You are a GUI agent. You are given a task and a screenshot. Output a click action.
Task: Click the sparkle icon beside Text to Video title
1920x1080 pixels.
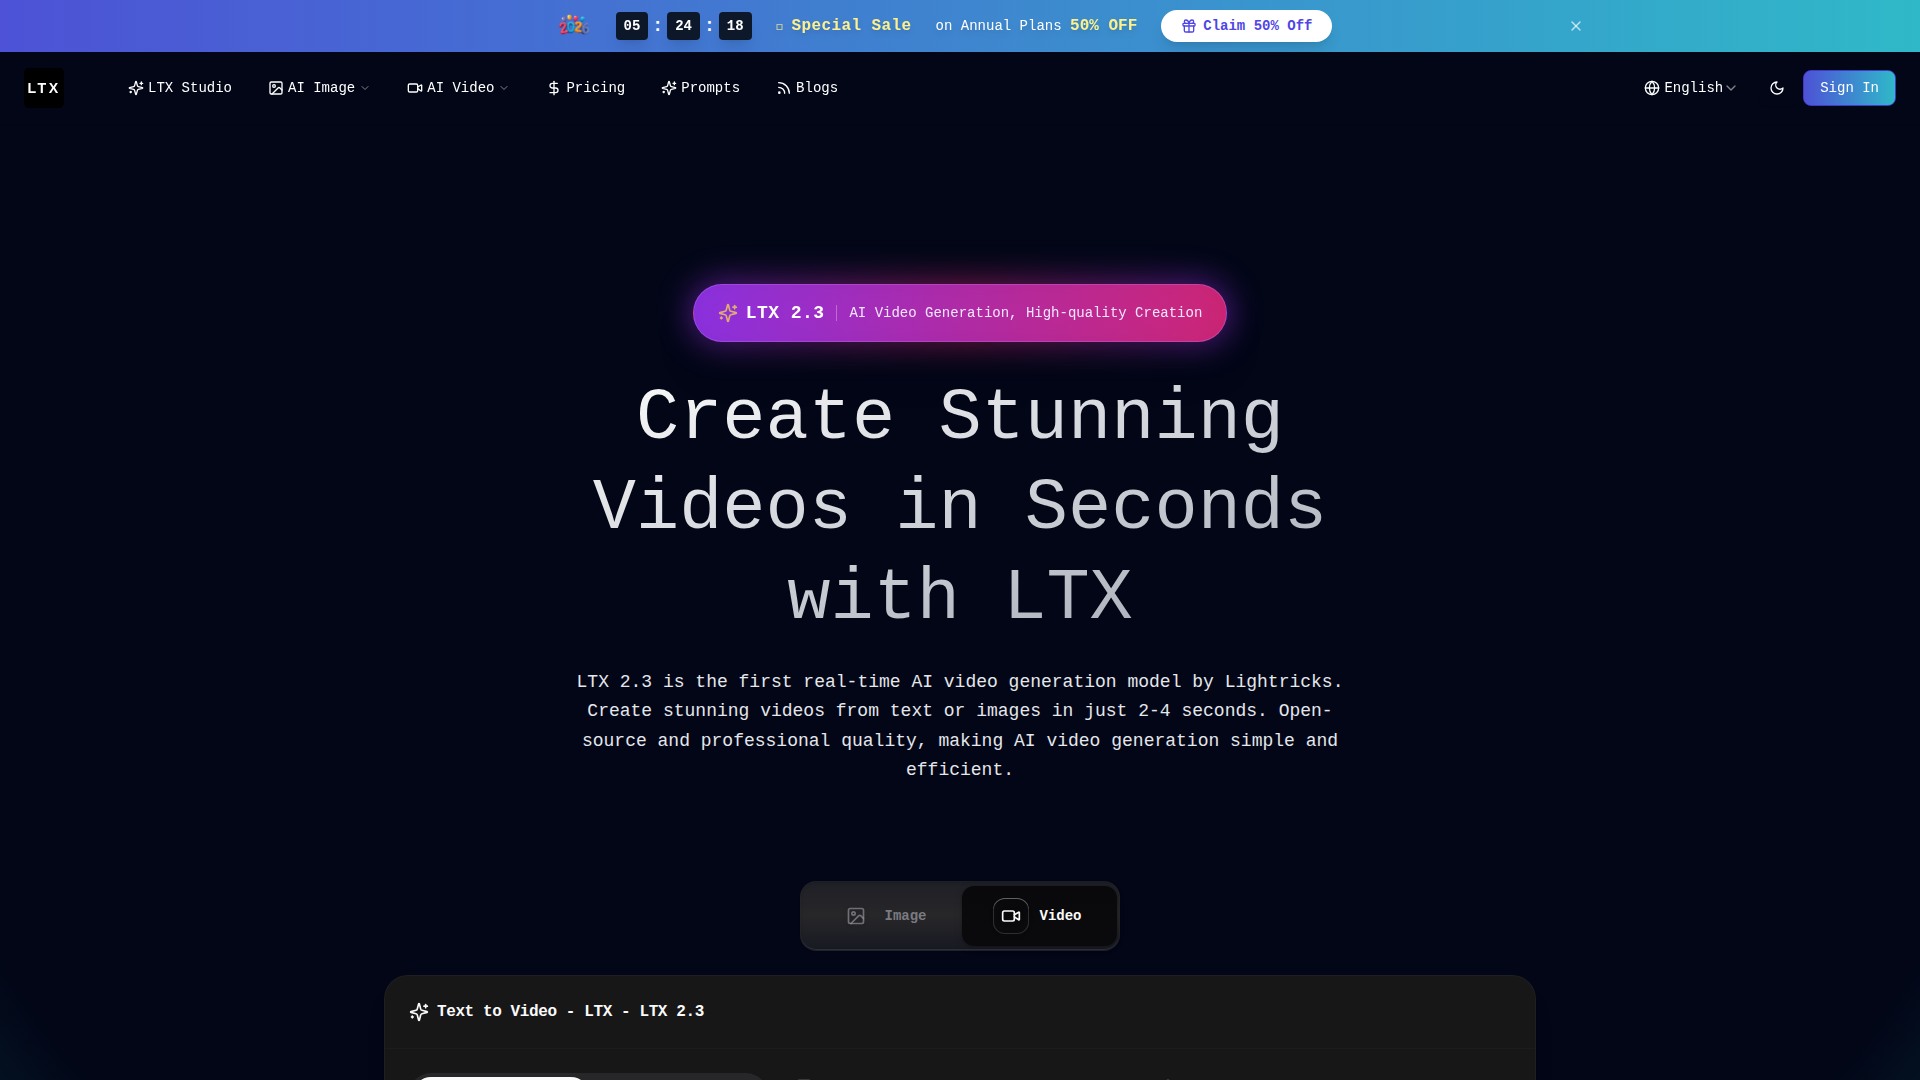[419, 1012]
